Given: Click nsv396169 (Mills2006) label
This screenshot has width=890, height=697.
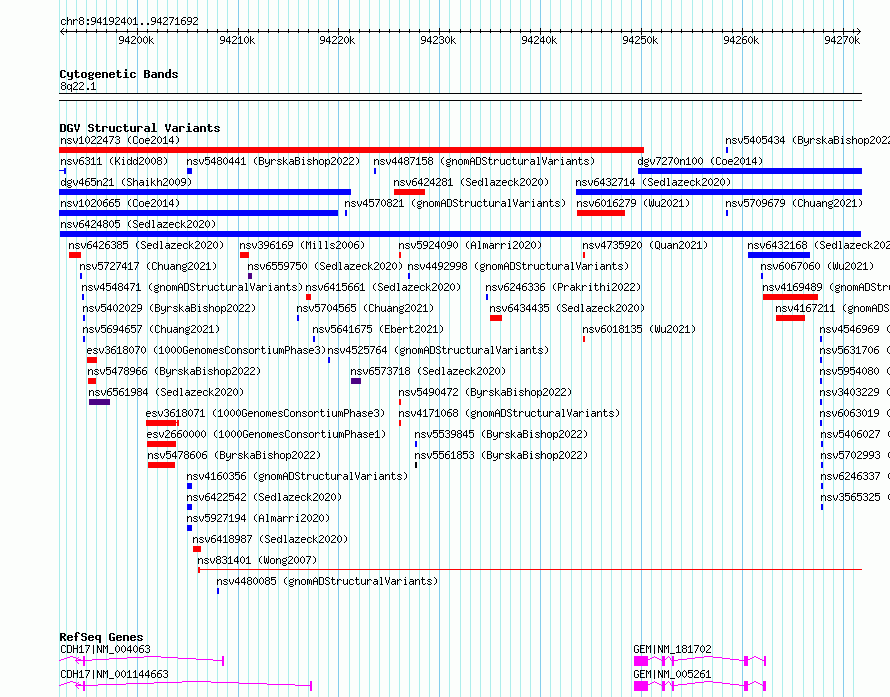Looking at the screenshot, I should point(302,245).
